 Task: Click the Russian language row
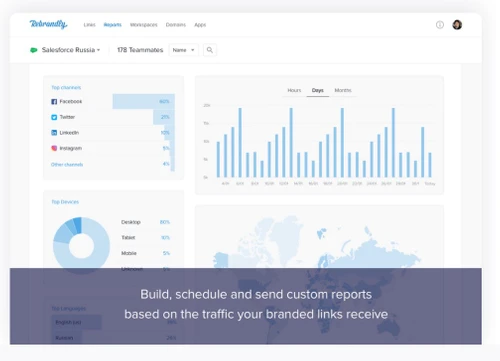114,338
